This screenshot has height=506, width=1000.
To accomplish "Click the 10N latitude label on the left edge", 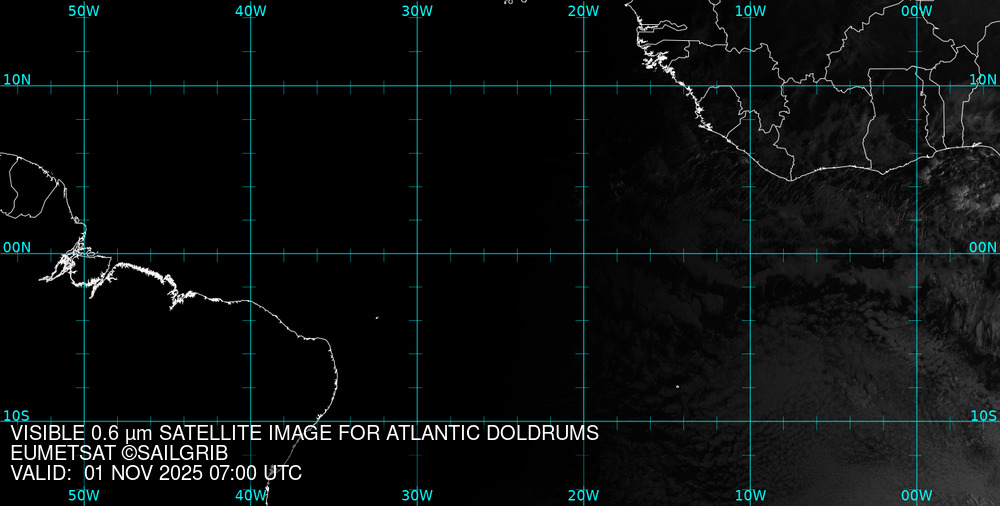I will pyautogui.click(x=16, y=79).
